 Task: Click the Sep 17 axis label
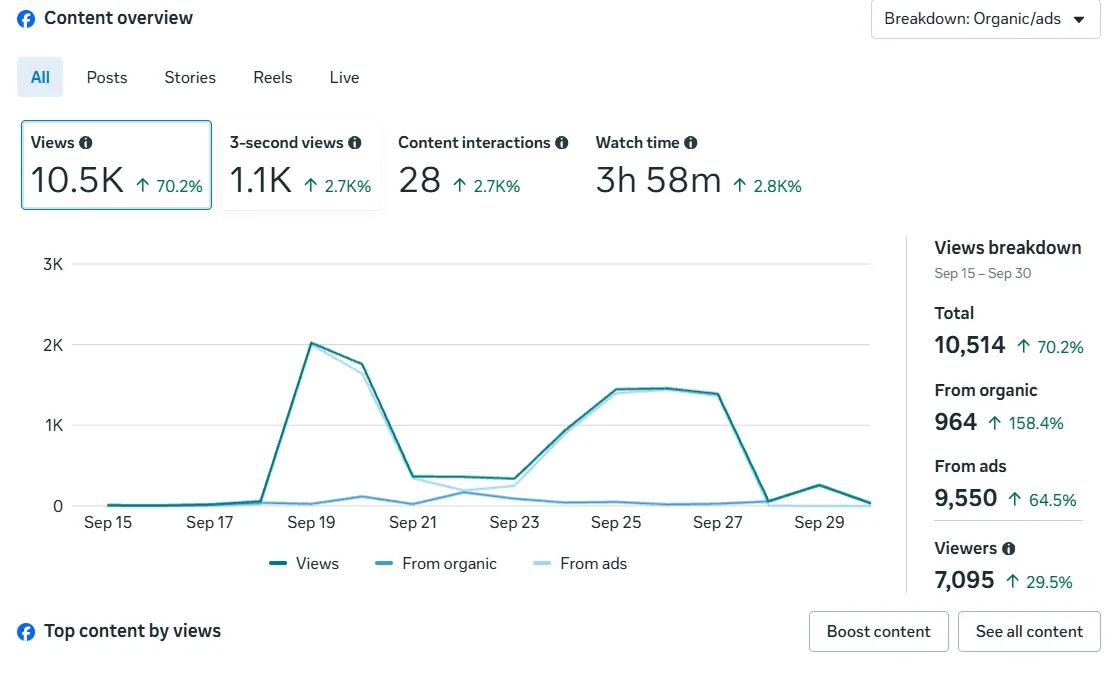(x=209, y=523)
